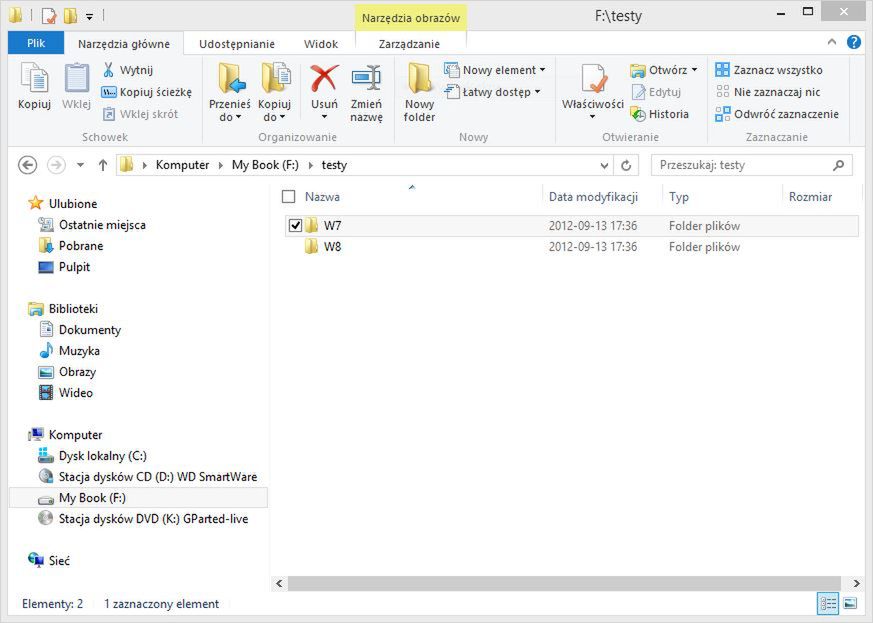Open Ostatnie miejsca in favorites
The height and width of the screenshot is (623, 873).
tap(102, 225)
